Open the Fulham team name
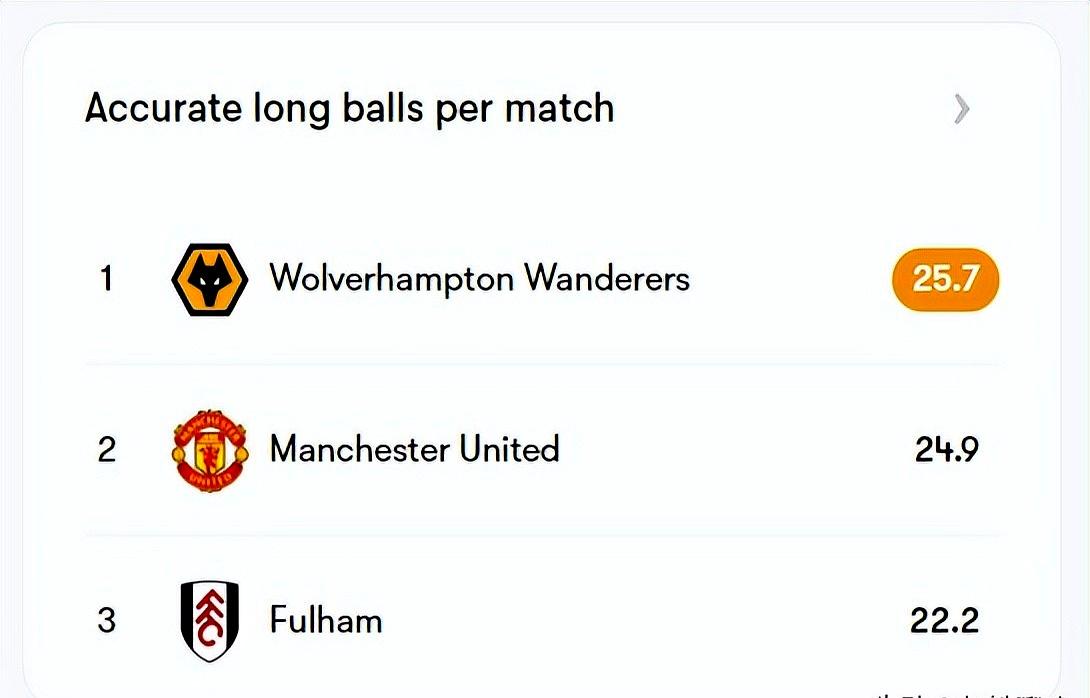This screenshot has height=698, width=1090. tap(326, 621)
